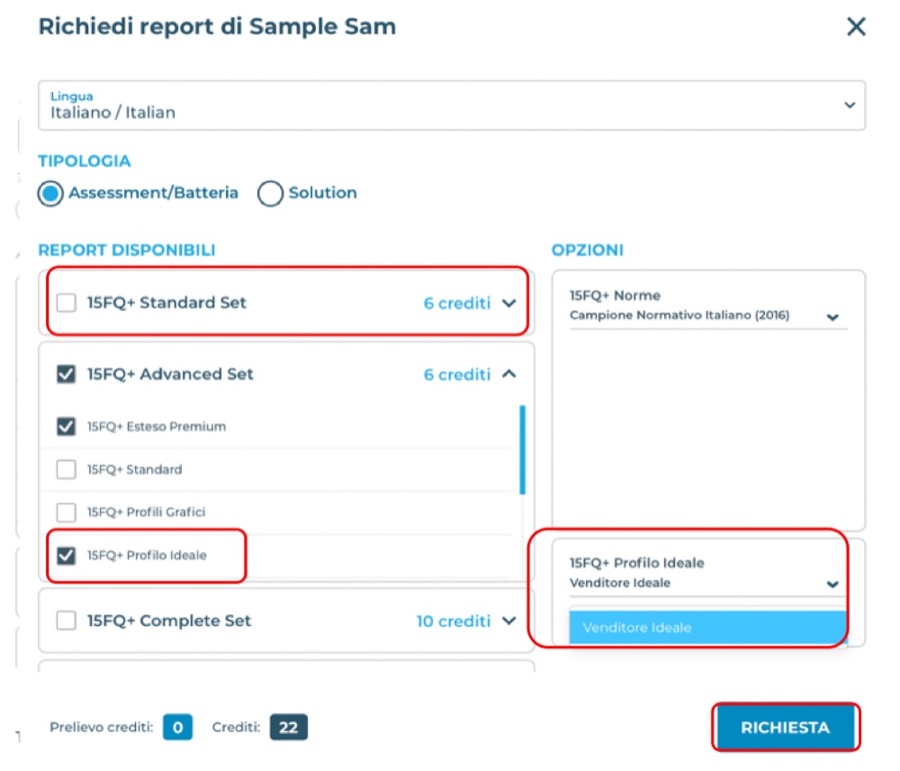Click the 6 crediti text for Standard Set
The width and height of the screenshot is (900, 771).
click(457, 303)
